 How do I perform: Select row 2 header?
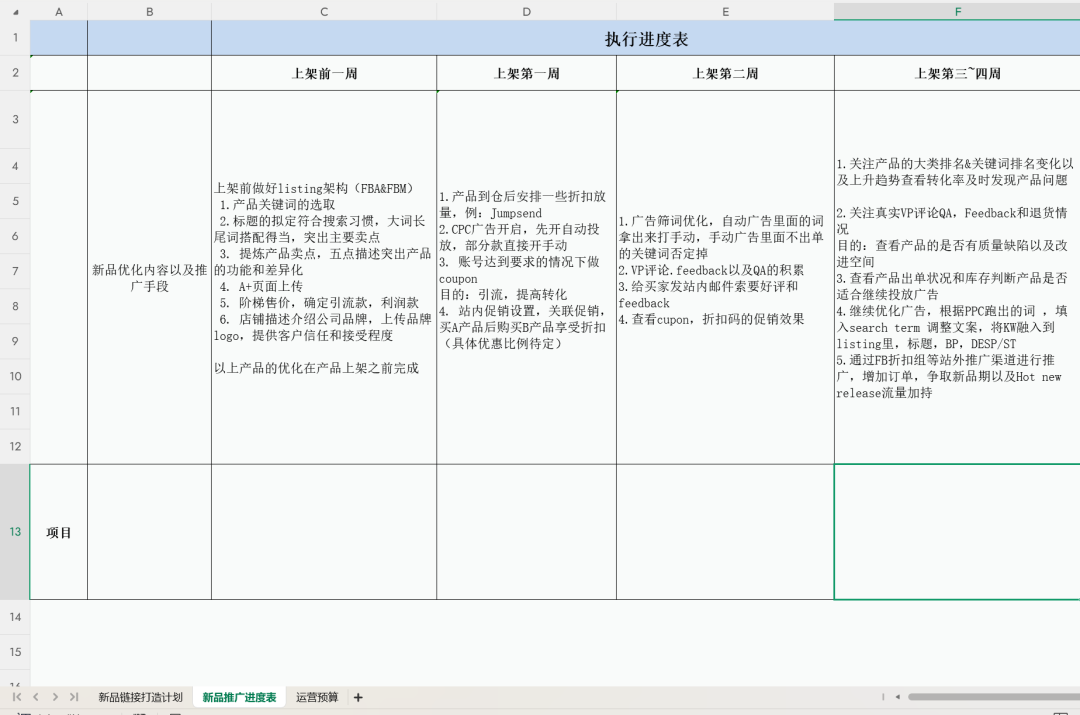15,73
